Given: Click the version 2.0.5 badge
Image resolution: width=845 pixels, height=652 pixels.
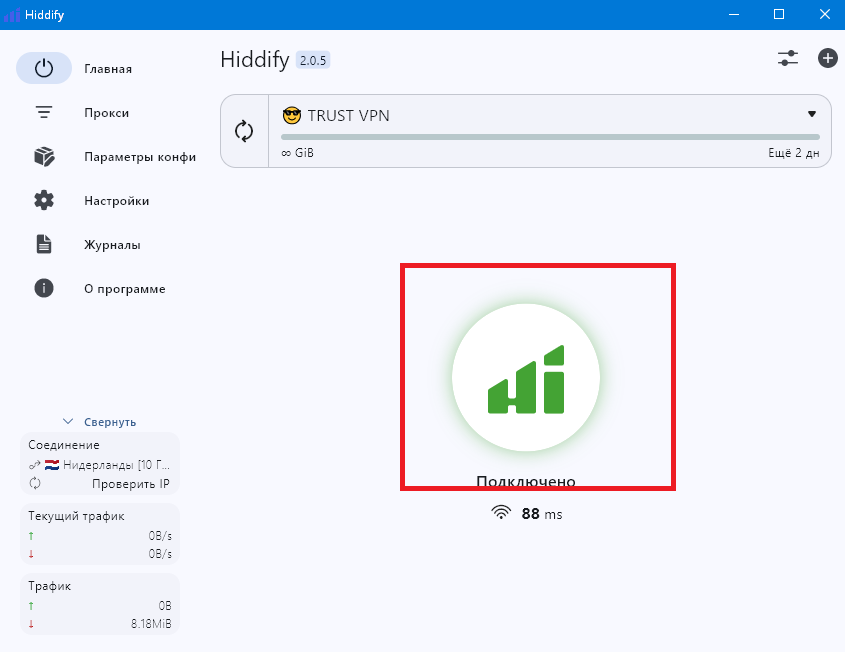Looking at the screenshot, I should [x=312, y=60].
